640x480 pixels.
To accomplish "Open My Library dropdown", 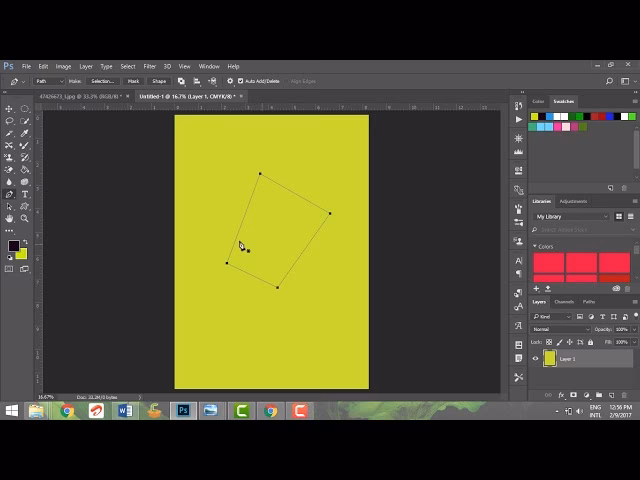I will tap(571, 217).
